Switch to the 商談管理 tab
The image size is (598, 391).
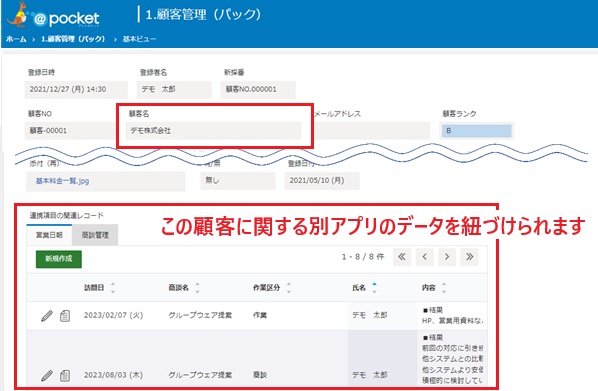(x=95, y=235)
